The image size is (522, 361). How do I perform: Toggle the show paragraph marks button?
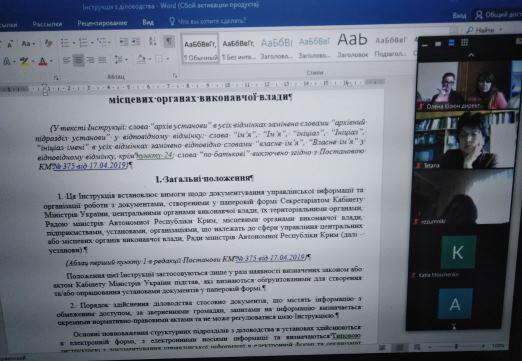(x=169, y=42)
